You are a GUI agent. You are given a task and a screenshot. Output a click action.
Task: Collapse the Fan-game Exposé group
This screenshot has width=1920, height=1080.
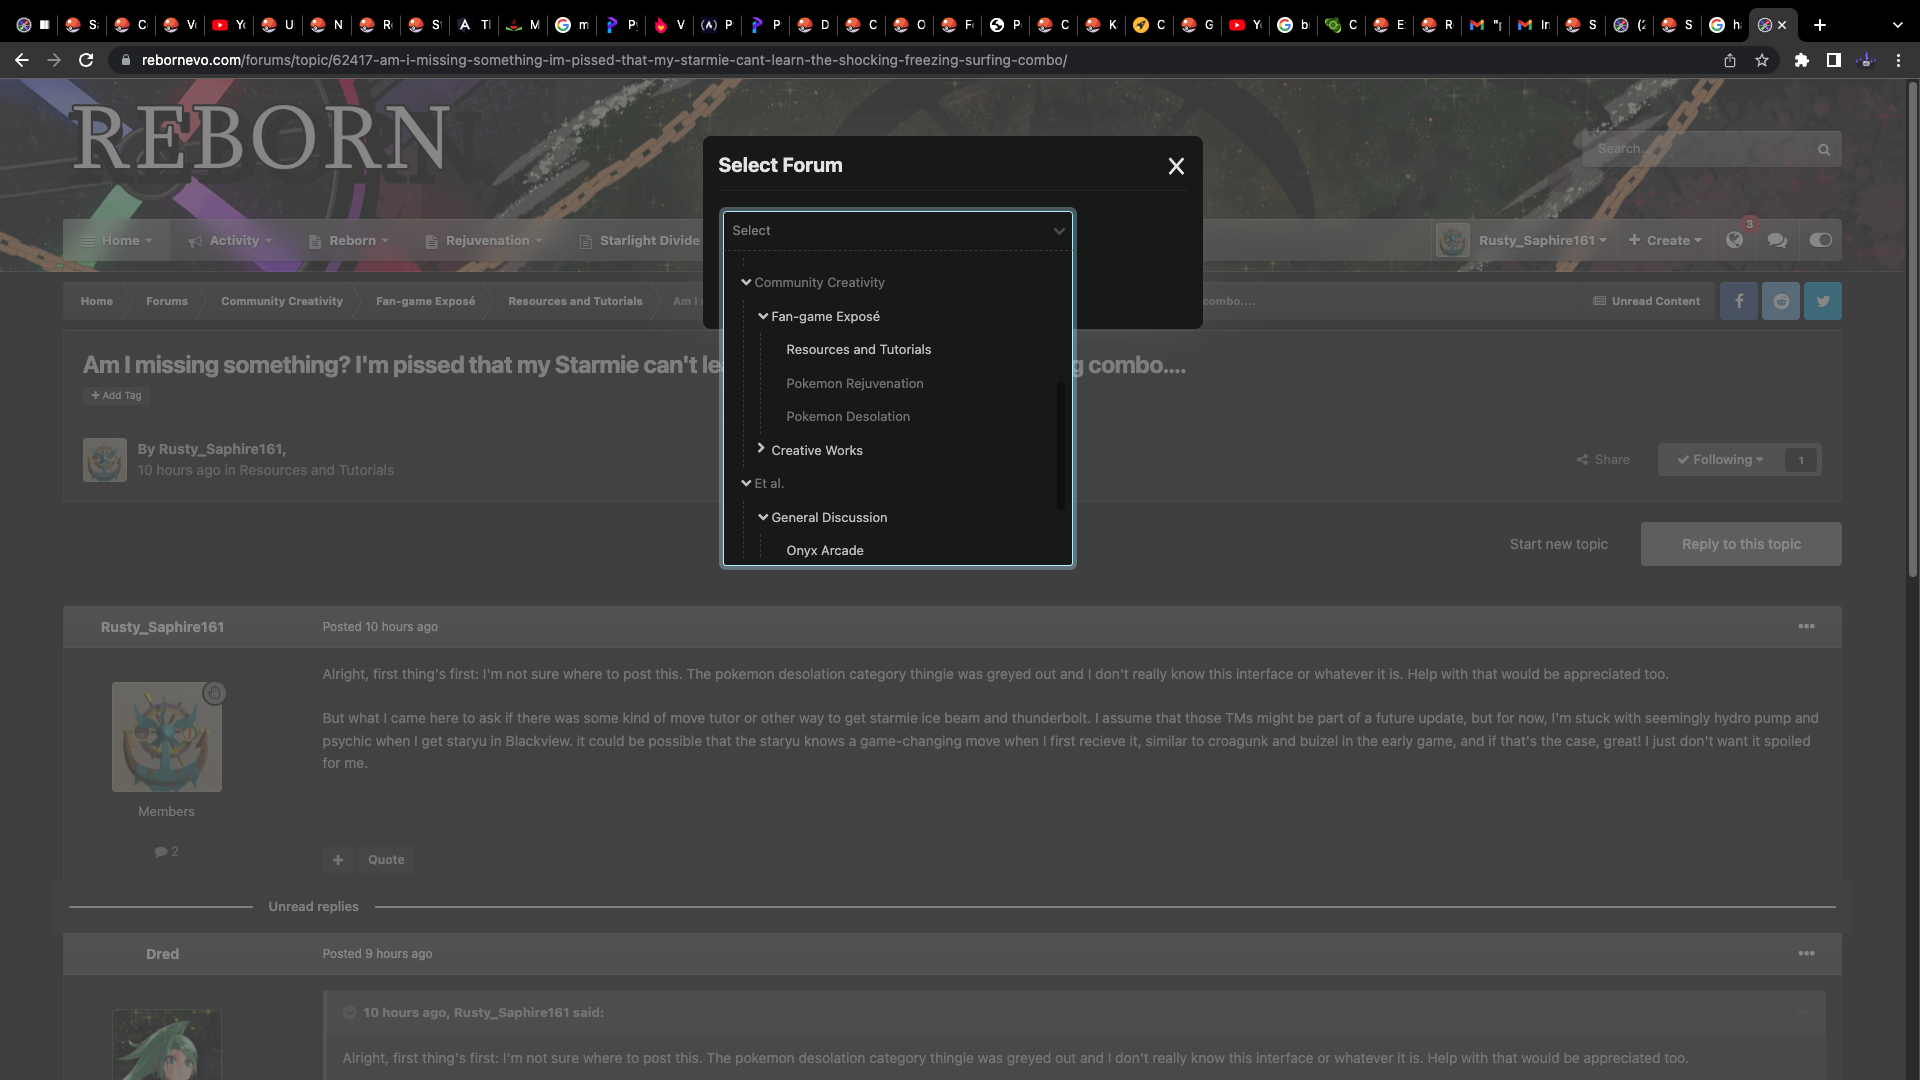click(x=763, y=316)
